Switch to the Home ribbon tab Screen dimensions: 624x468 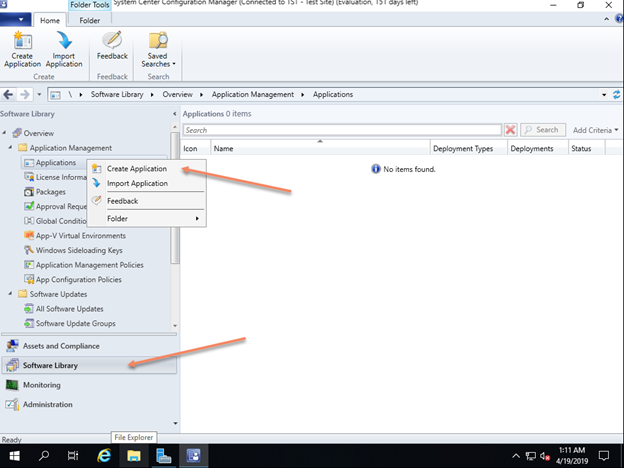coord(50,20)
